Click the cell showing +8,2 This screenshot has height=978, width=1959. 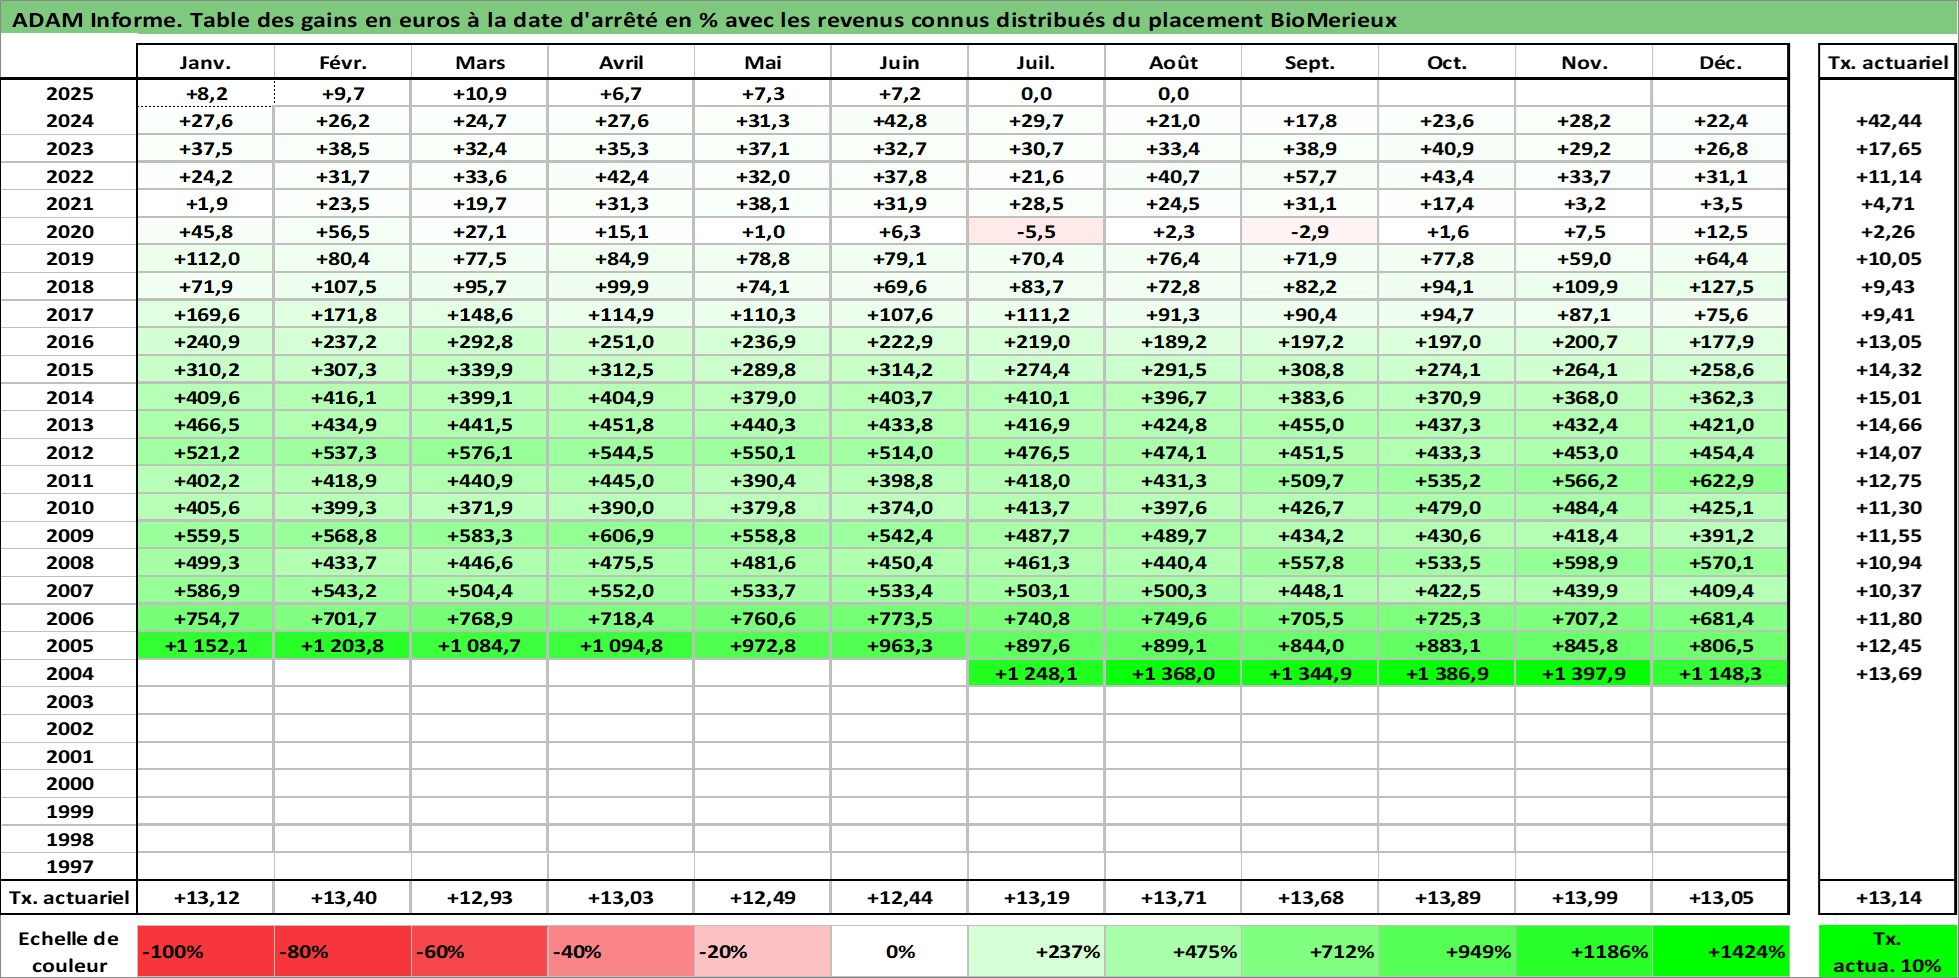[205, 93]
